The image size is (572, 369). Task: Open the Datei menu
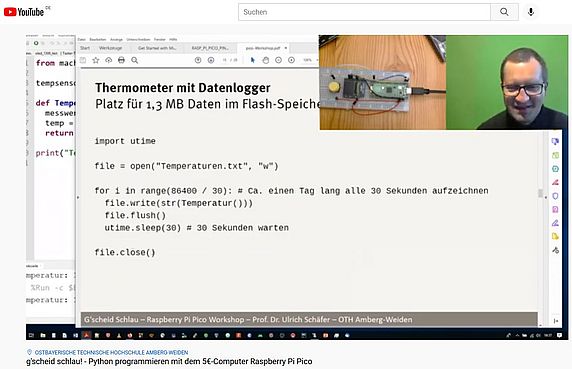(81, 39)
